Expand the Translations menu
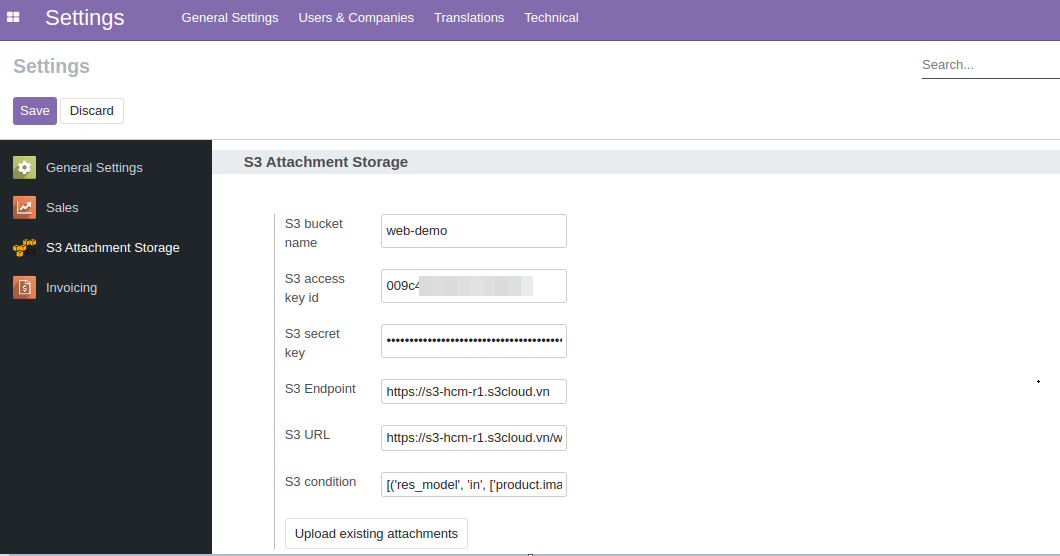 pos(469,18)
